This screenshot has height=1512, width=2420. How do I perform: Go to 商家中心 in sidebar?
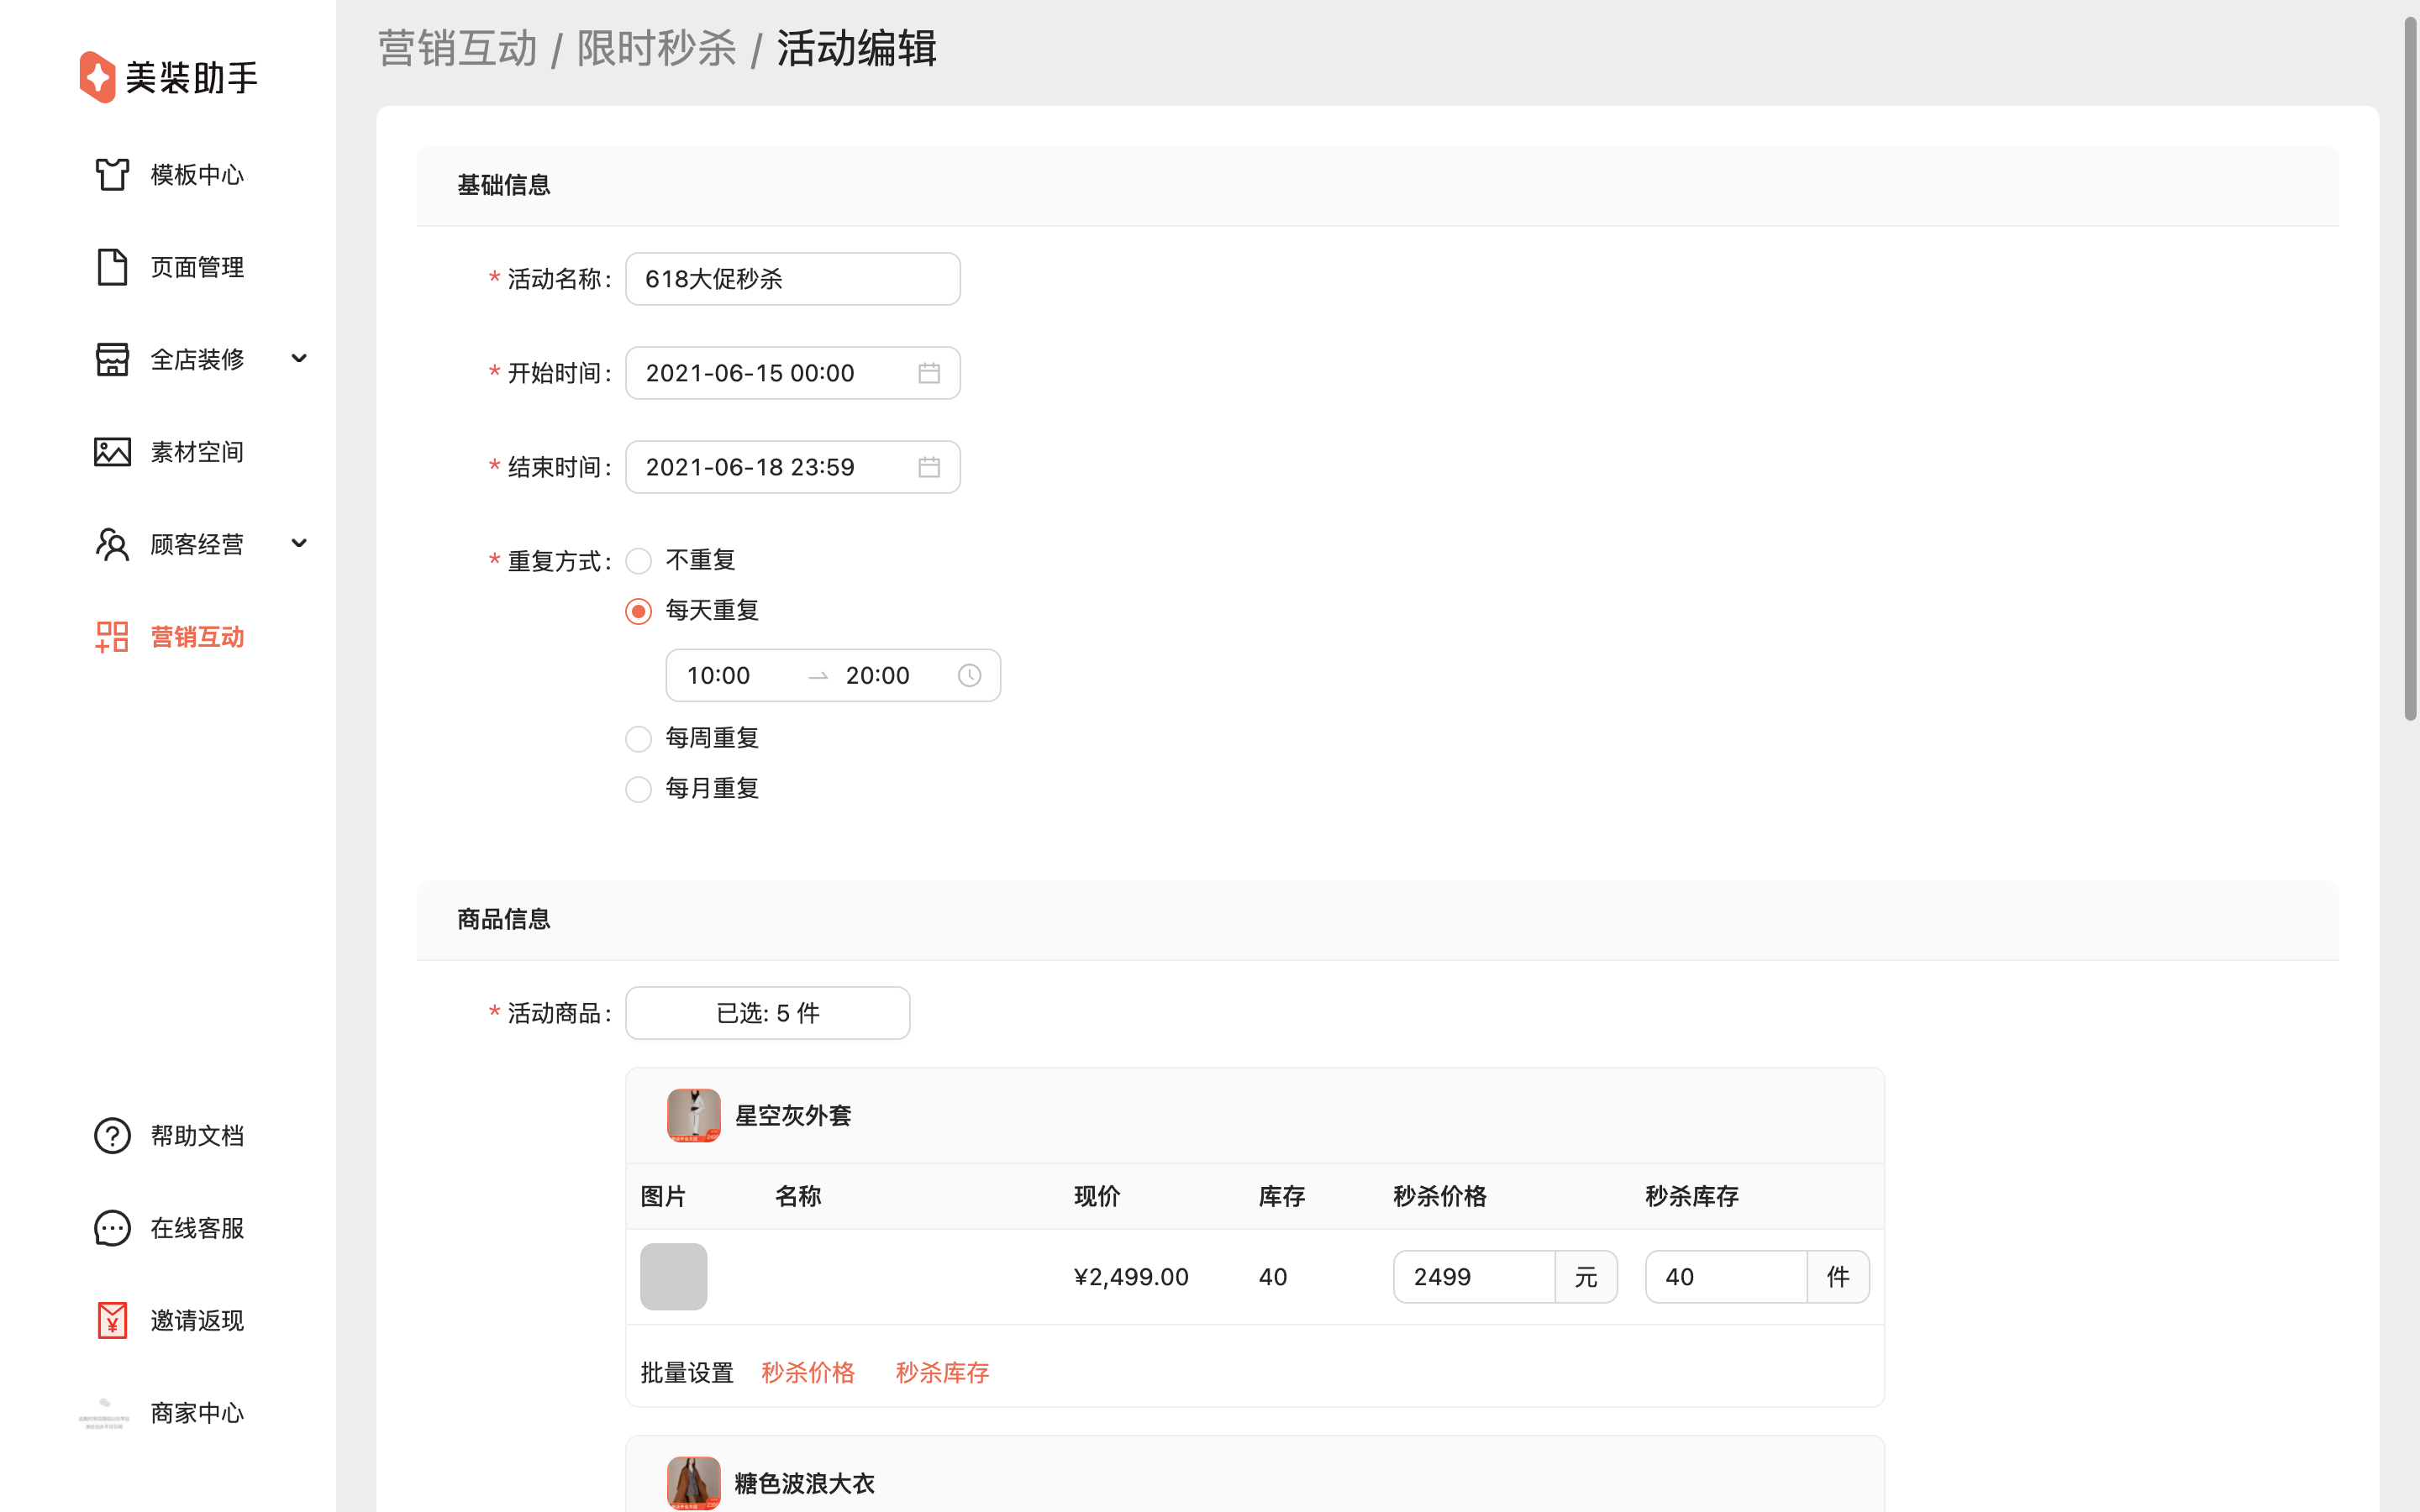tap(196, 1413)
